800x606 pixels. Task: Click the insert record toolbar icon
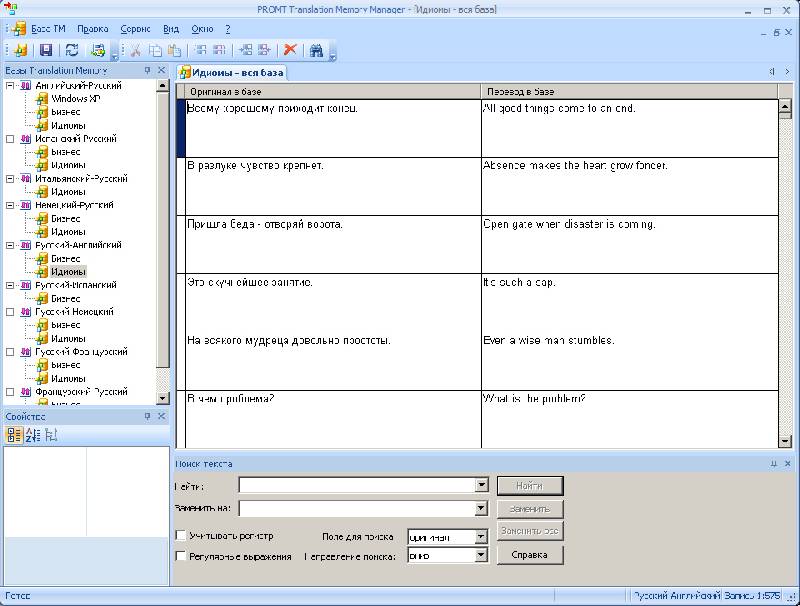(x=245, y=50)
